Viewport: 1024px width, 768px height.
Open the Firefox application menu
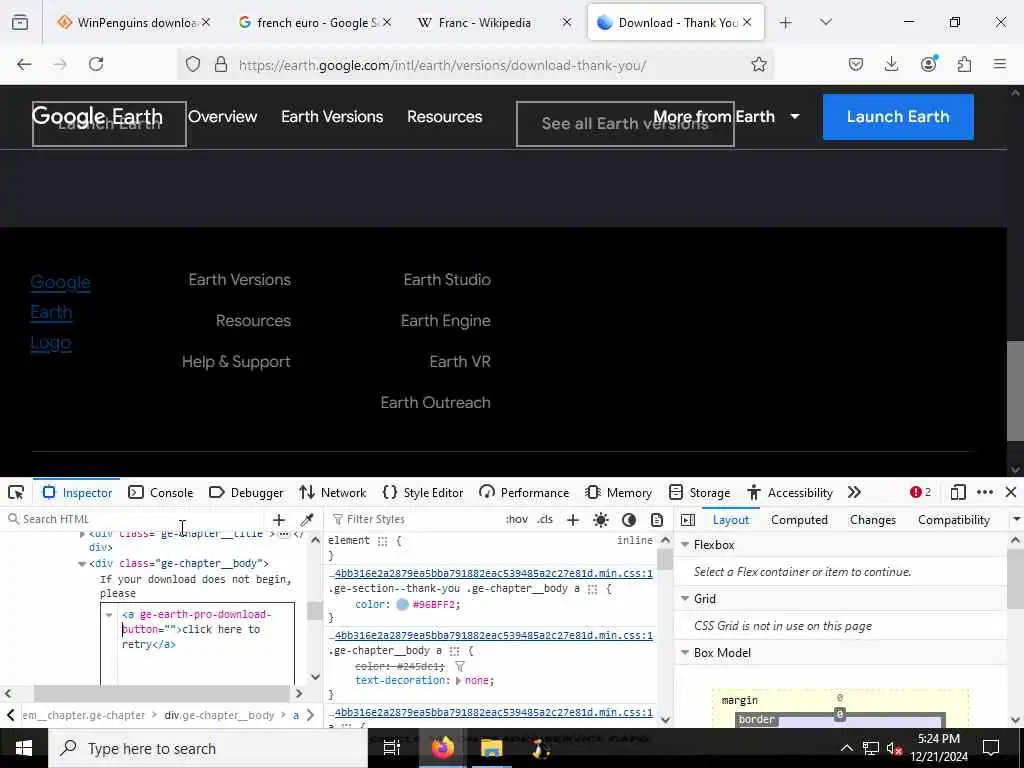[x=999, y=64]
